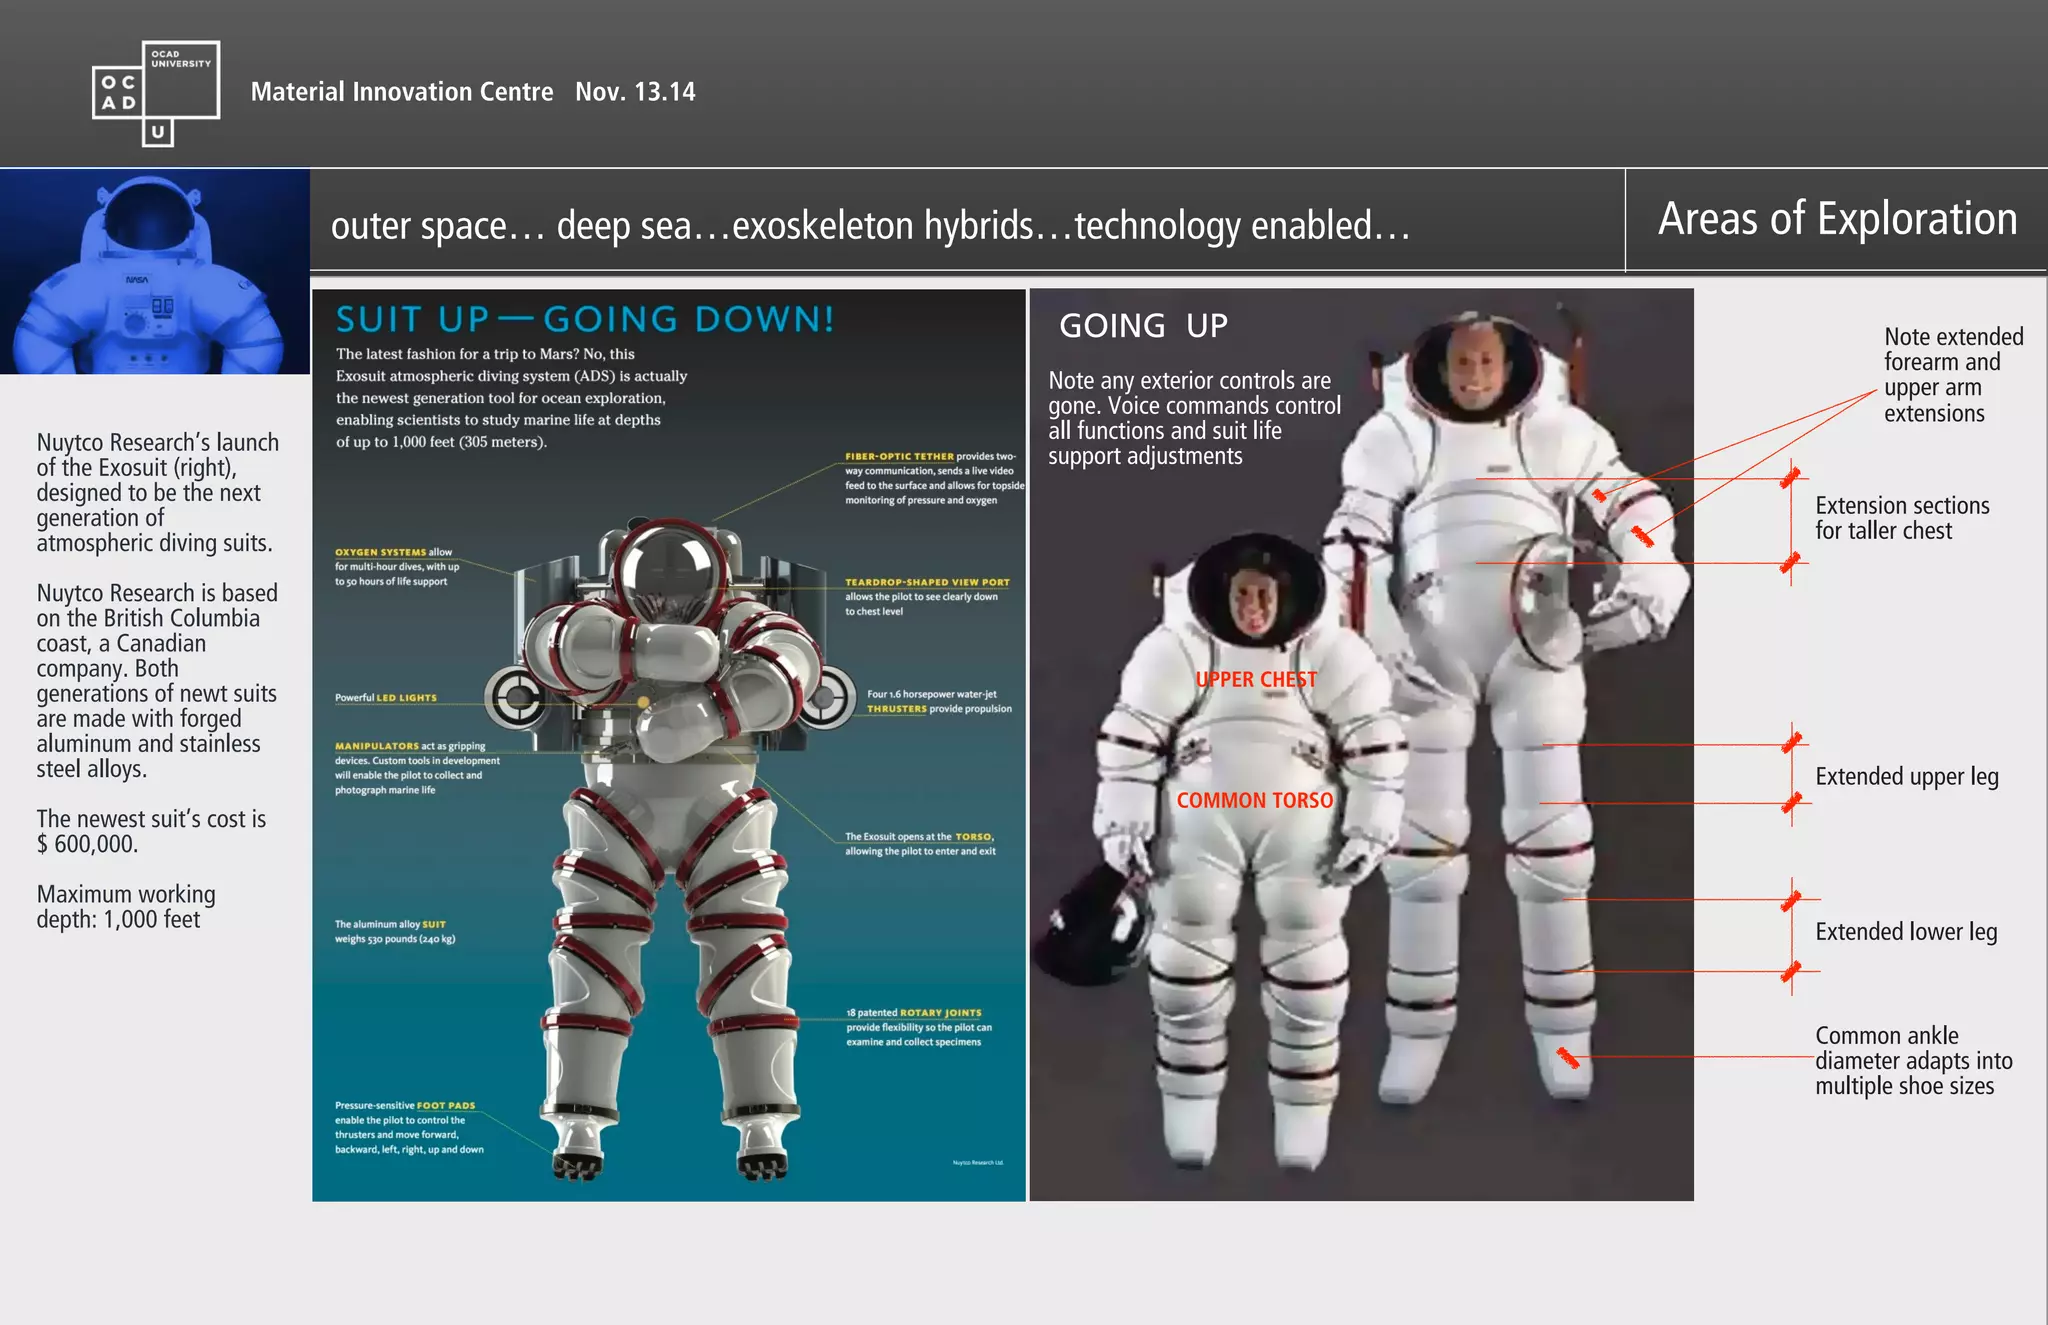Viewport: 2048px width, 1325px height.
Task: Click the 'aluminum alloy SUIT' weight callout
Action: click(395, 931)
